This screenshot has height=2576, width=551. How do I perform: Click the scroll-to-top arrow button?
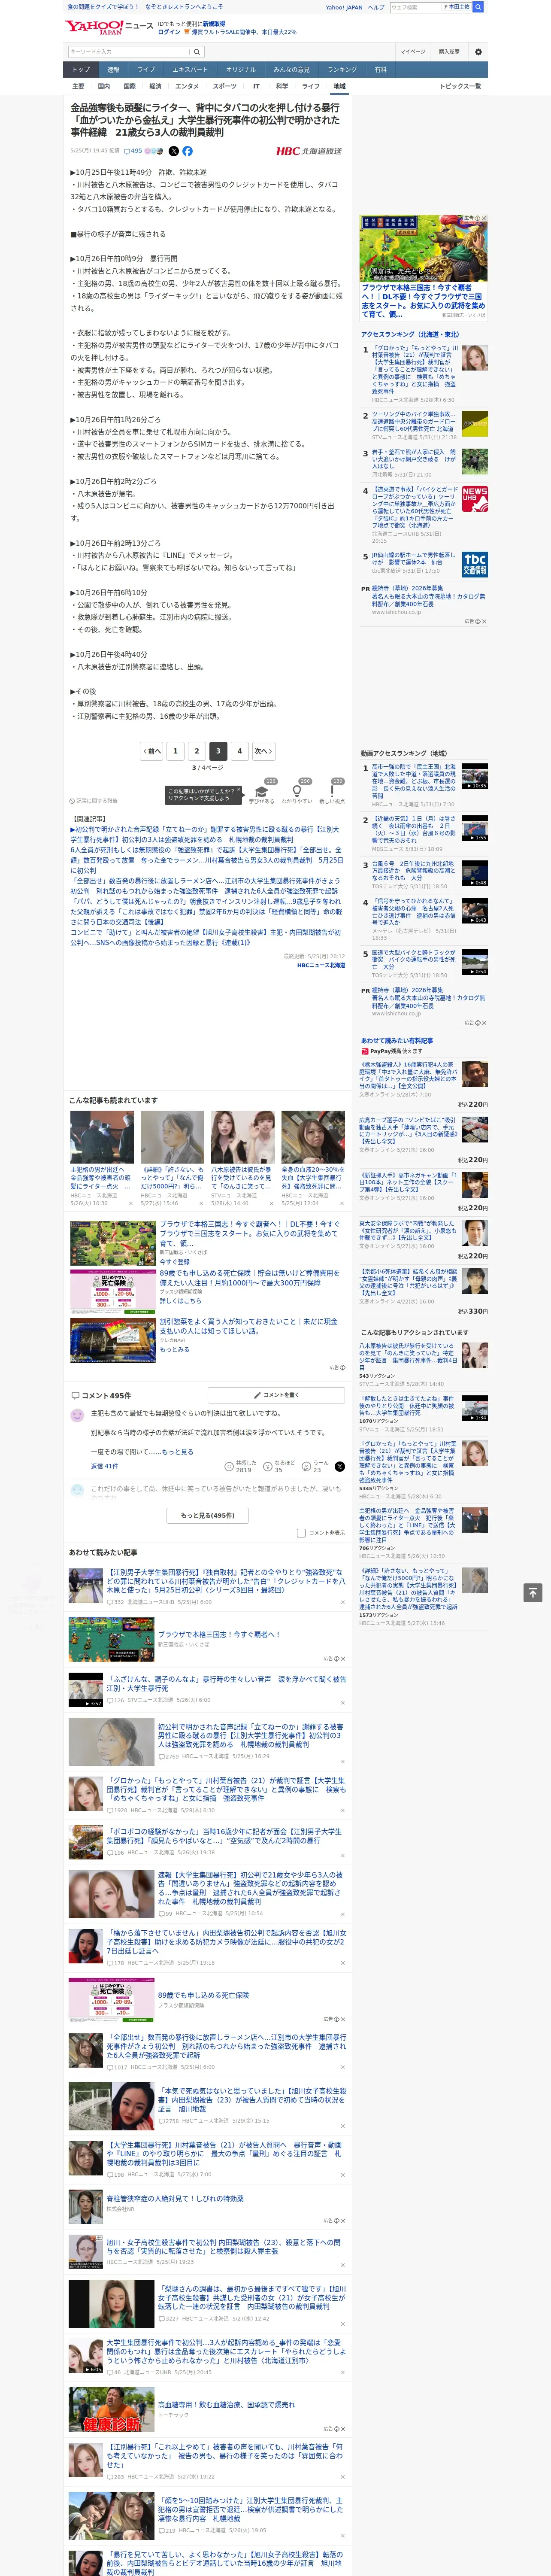coord(533,1593)
